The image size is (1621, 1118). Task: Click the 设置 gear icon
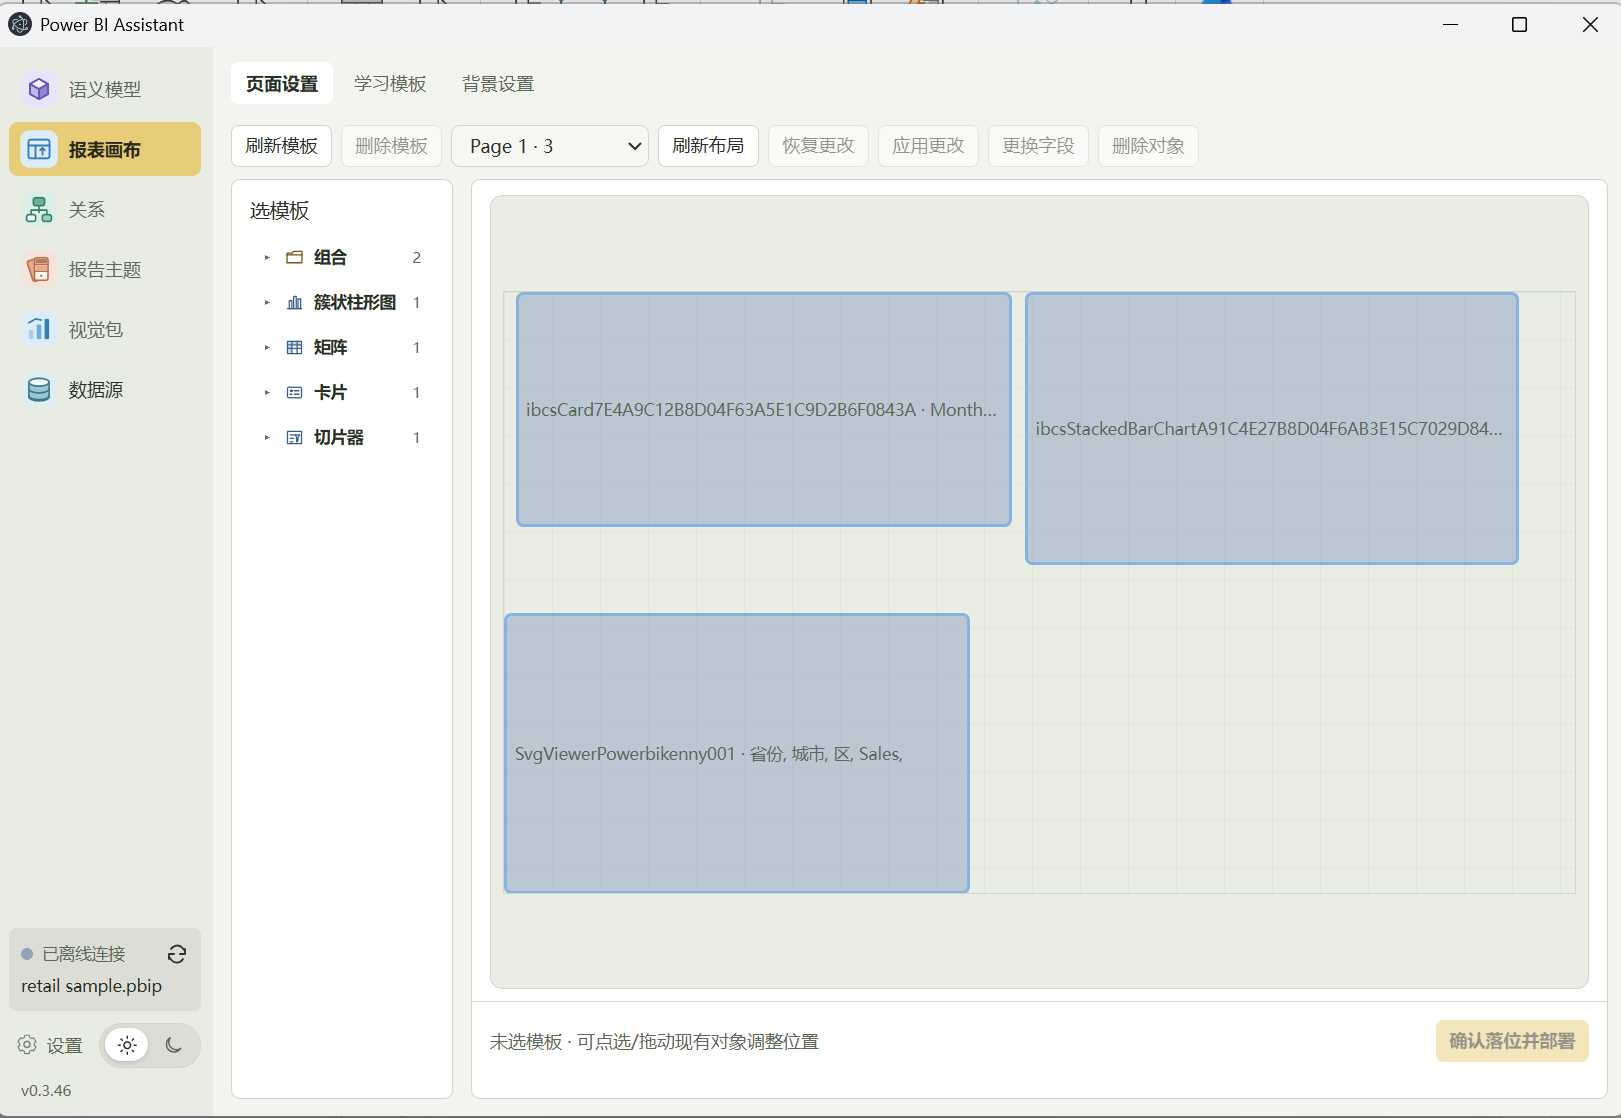27,1045
